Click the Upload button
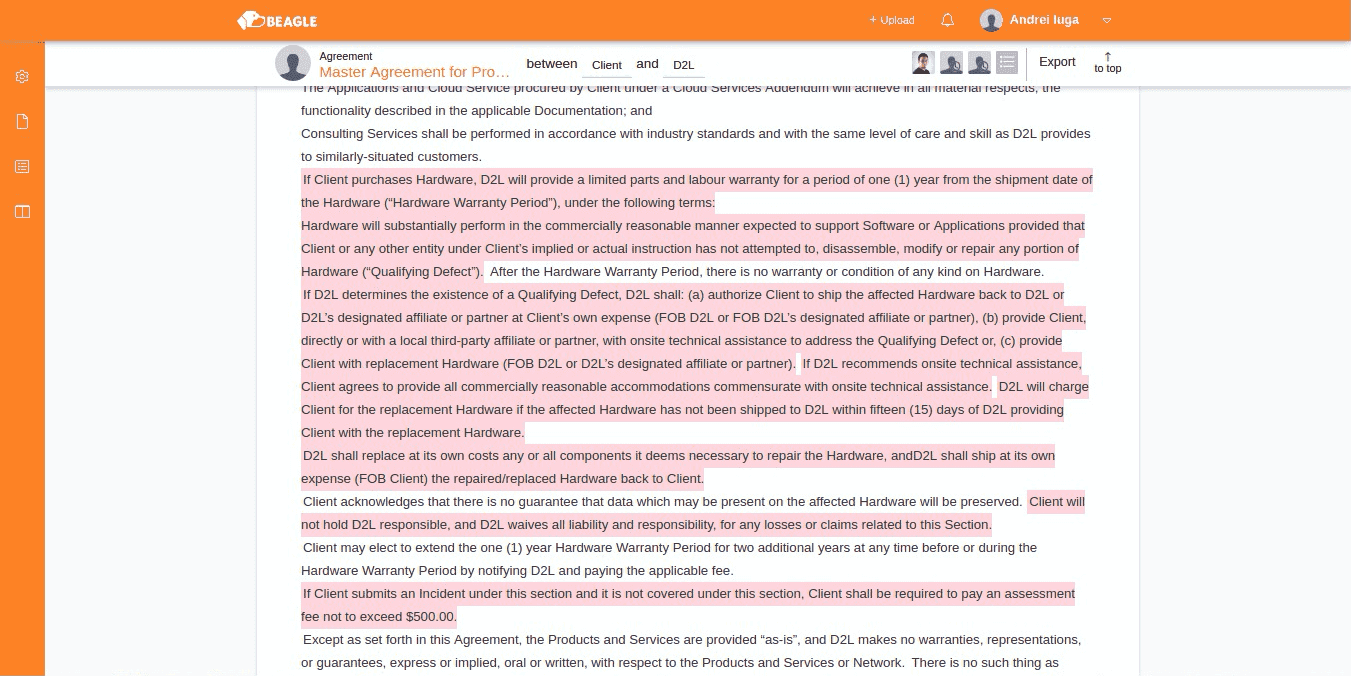The height and width of the screenshot is (676, 1351). [x=892, y=20]
